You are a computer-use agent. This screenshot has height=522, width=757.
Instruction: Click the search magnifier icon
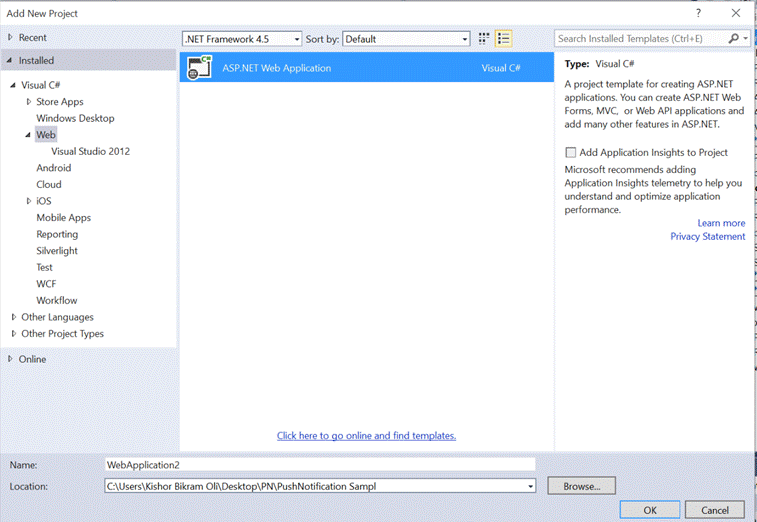(733, 38)
